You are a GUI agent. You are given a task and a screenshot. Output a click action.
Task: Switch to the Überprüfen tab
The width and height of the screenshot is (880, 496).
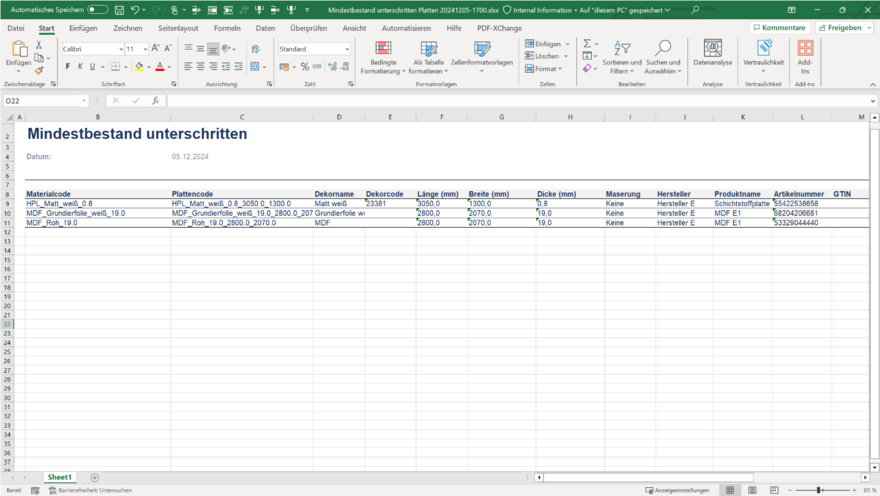click(x=308, y=28)
